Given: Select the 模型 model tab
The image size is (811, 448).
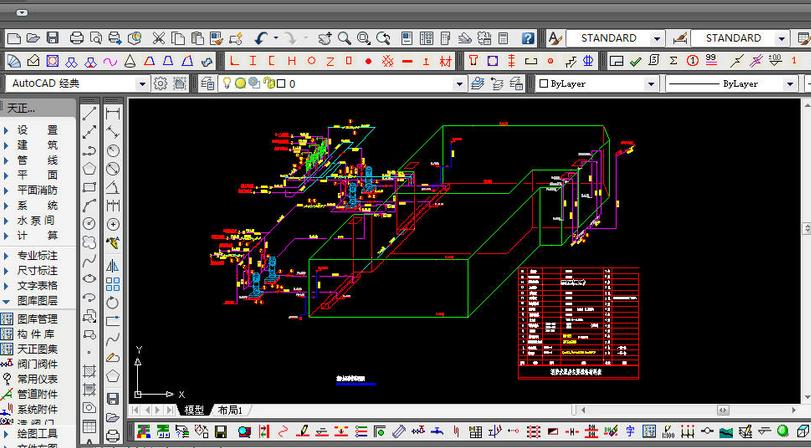Looking at the screenshot, I should (x=193, y=410).
